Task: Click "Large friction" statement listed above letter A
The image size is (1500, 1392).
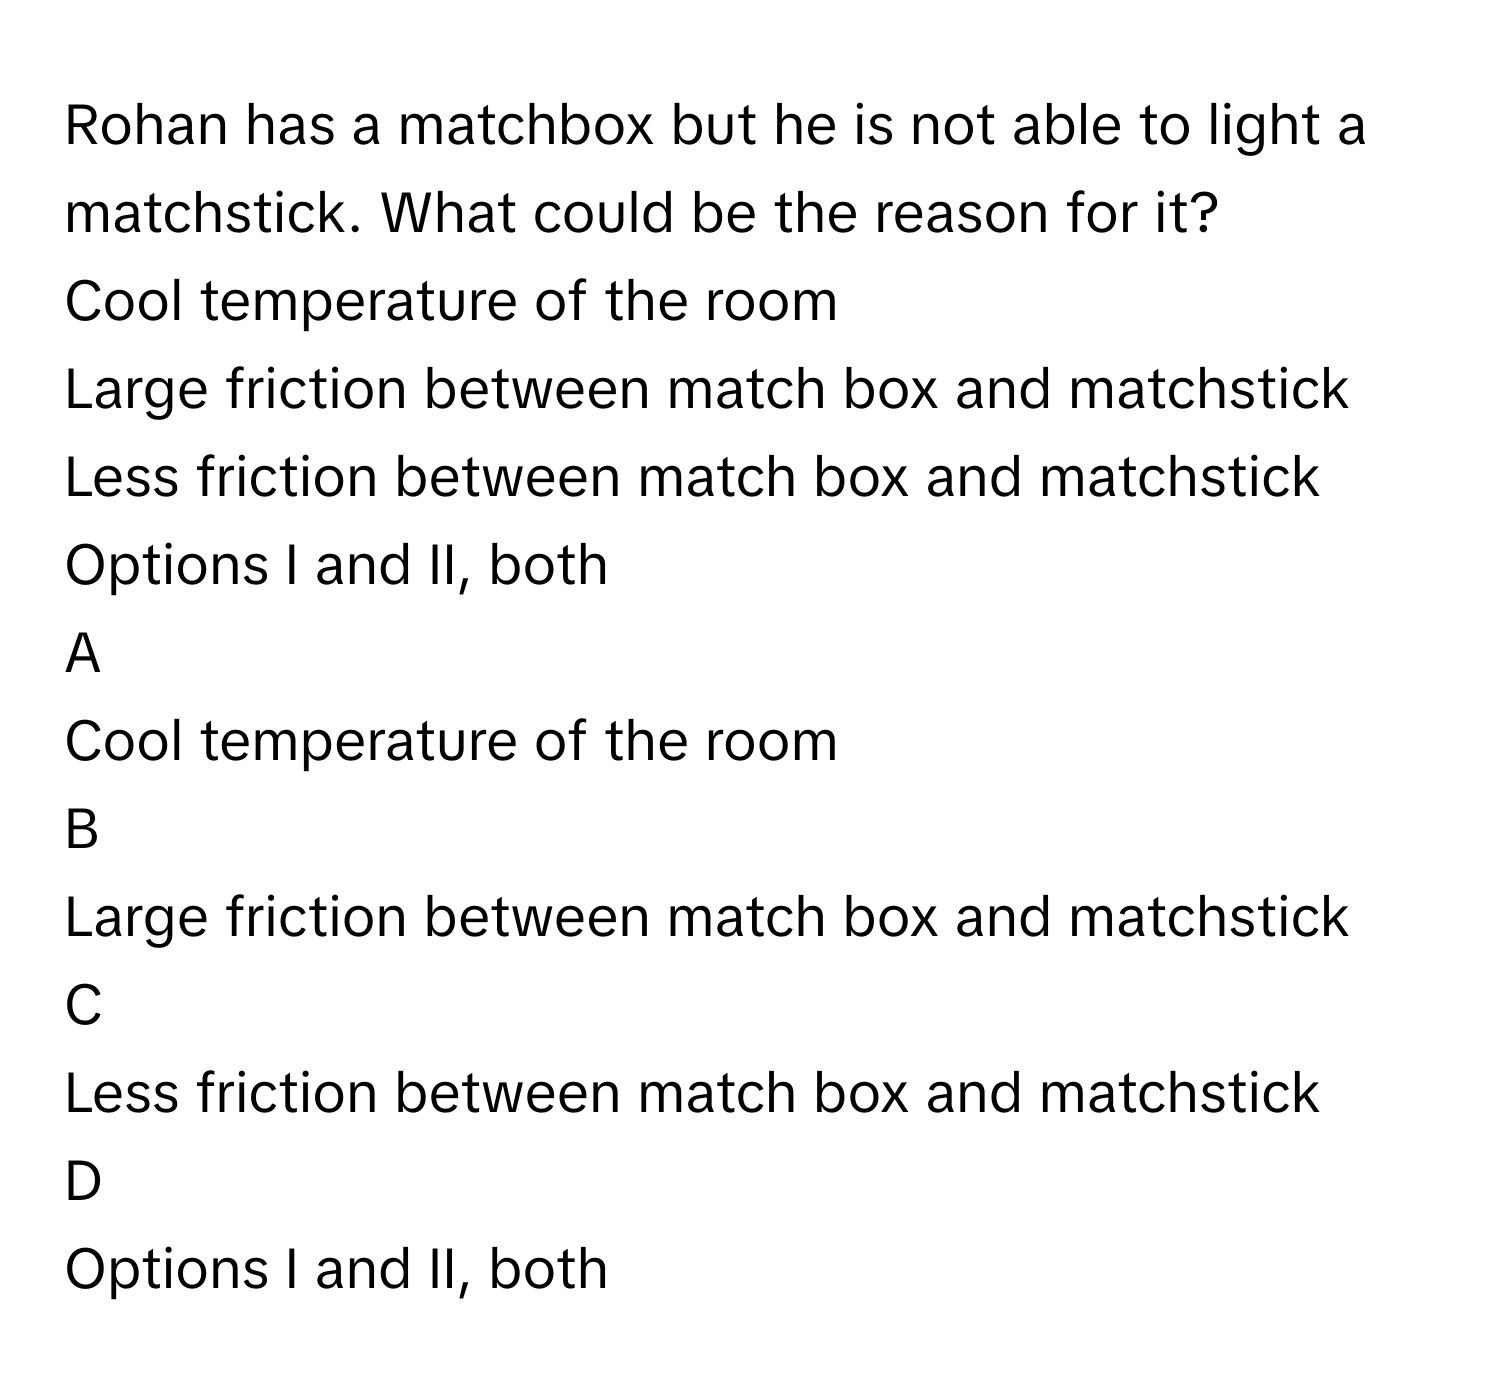Action: (x=707, y=390)
